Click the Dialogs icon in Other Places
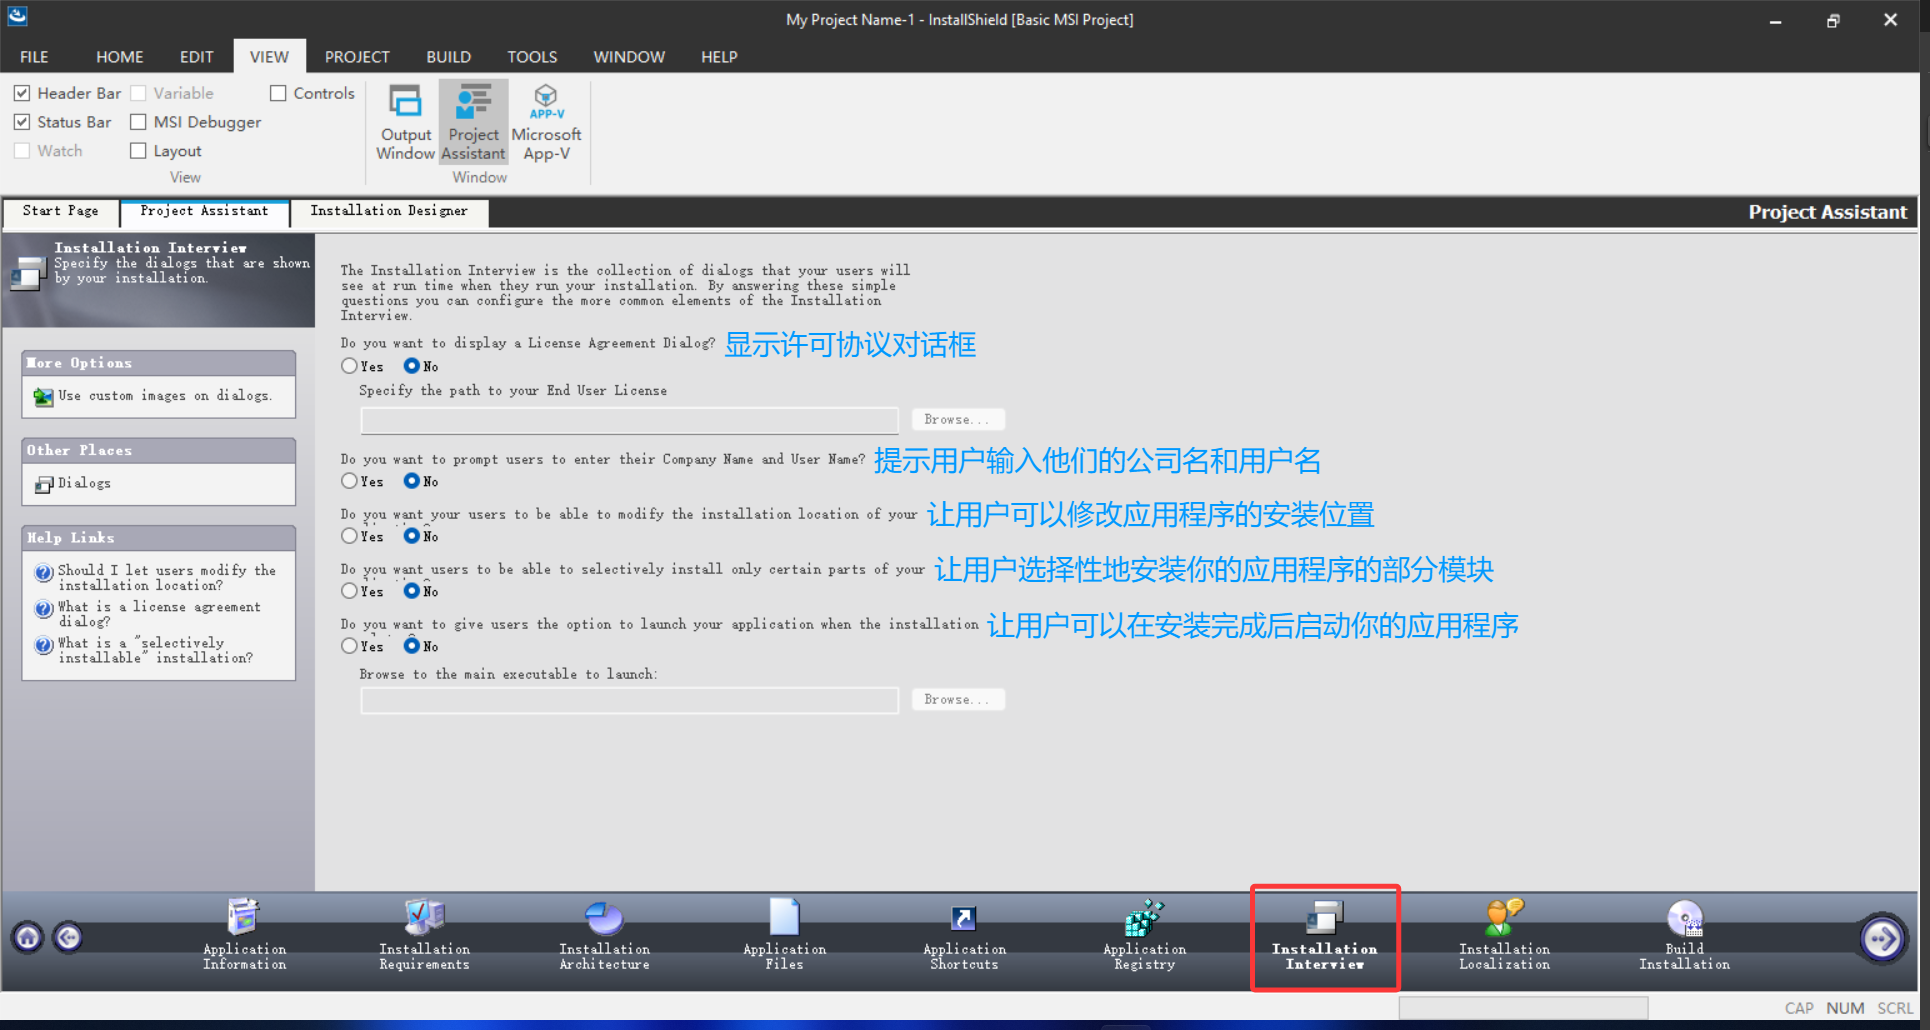The image size is (1930, 1030). [x=44, y=485]
